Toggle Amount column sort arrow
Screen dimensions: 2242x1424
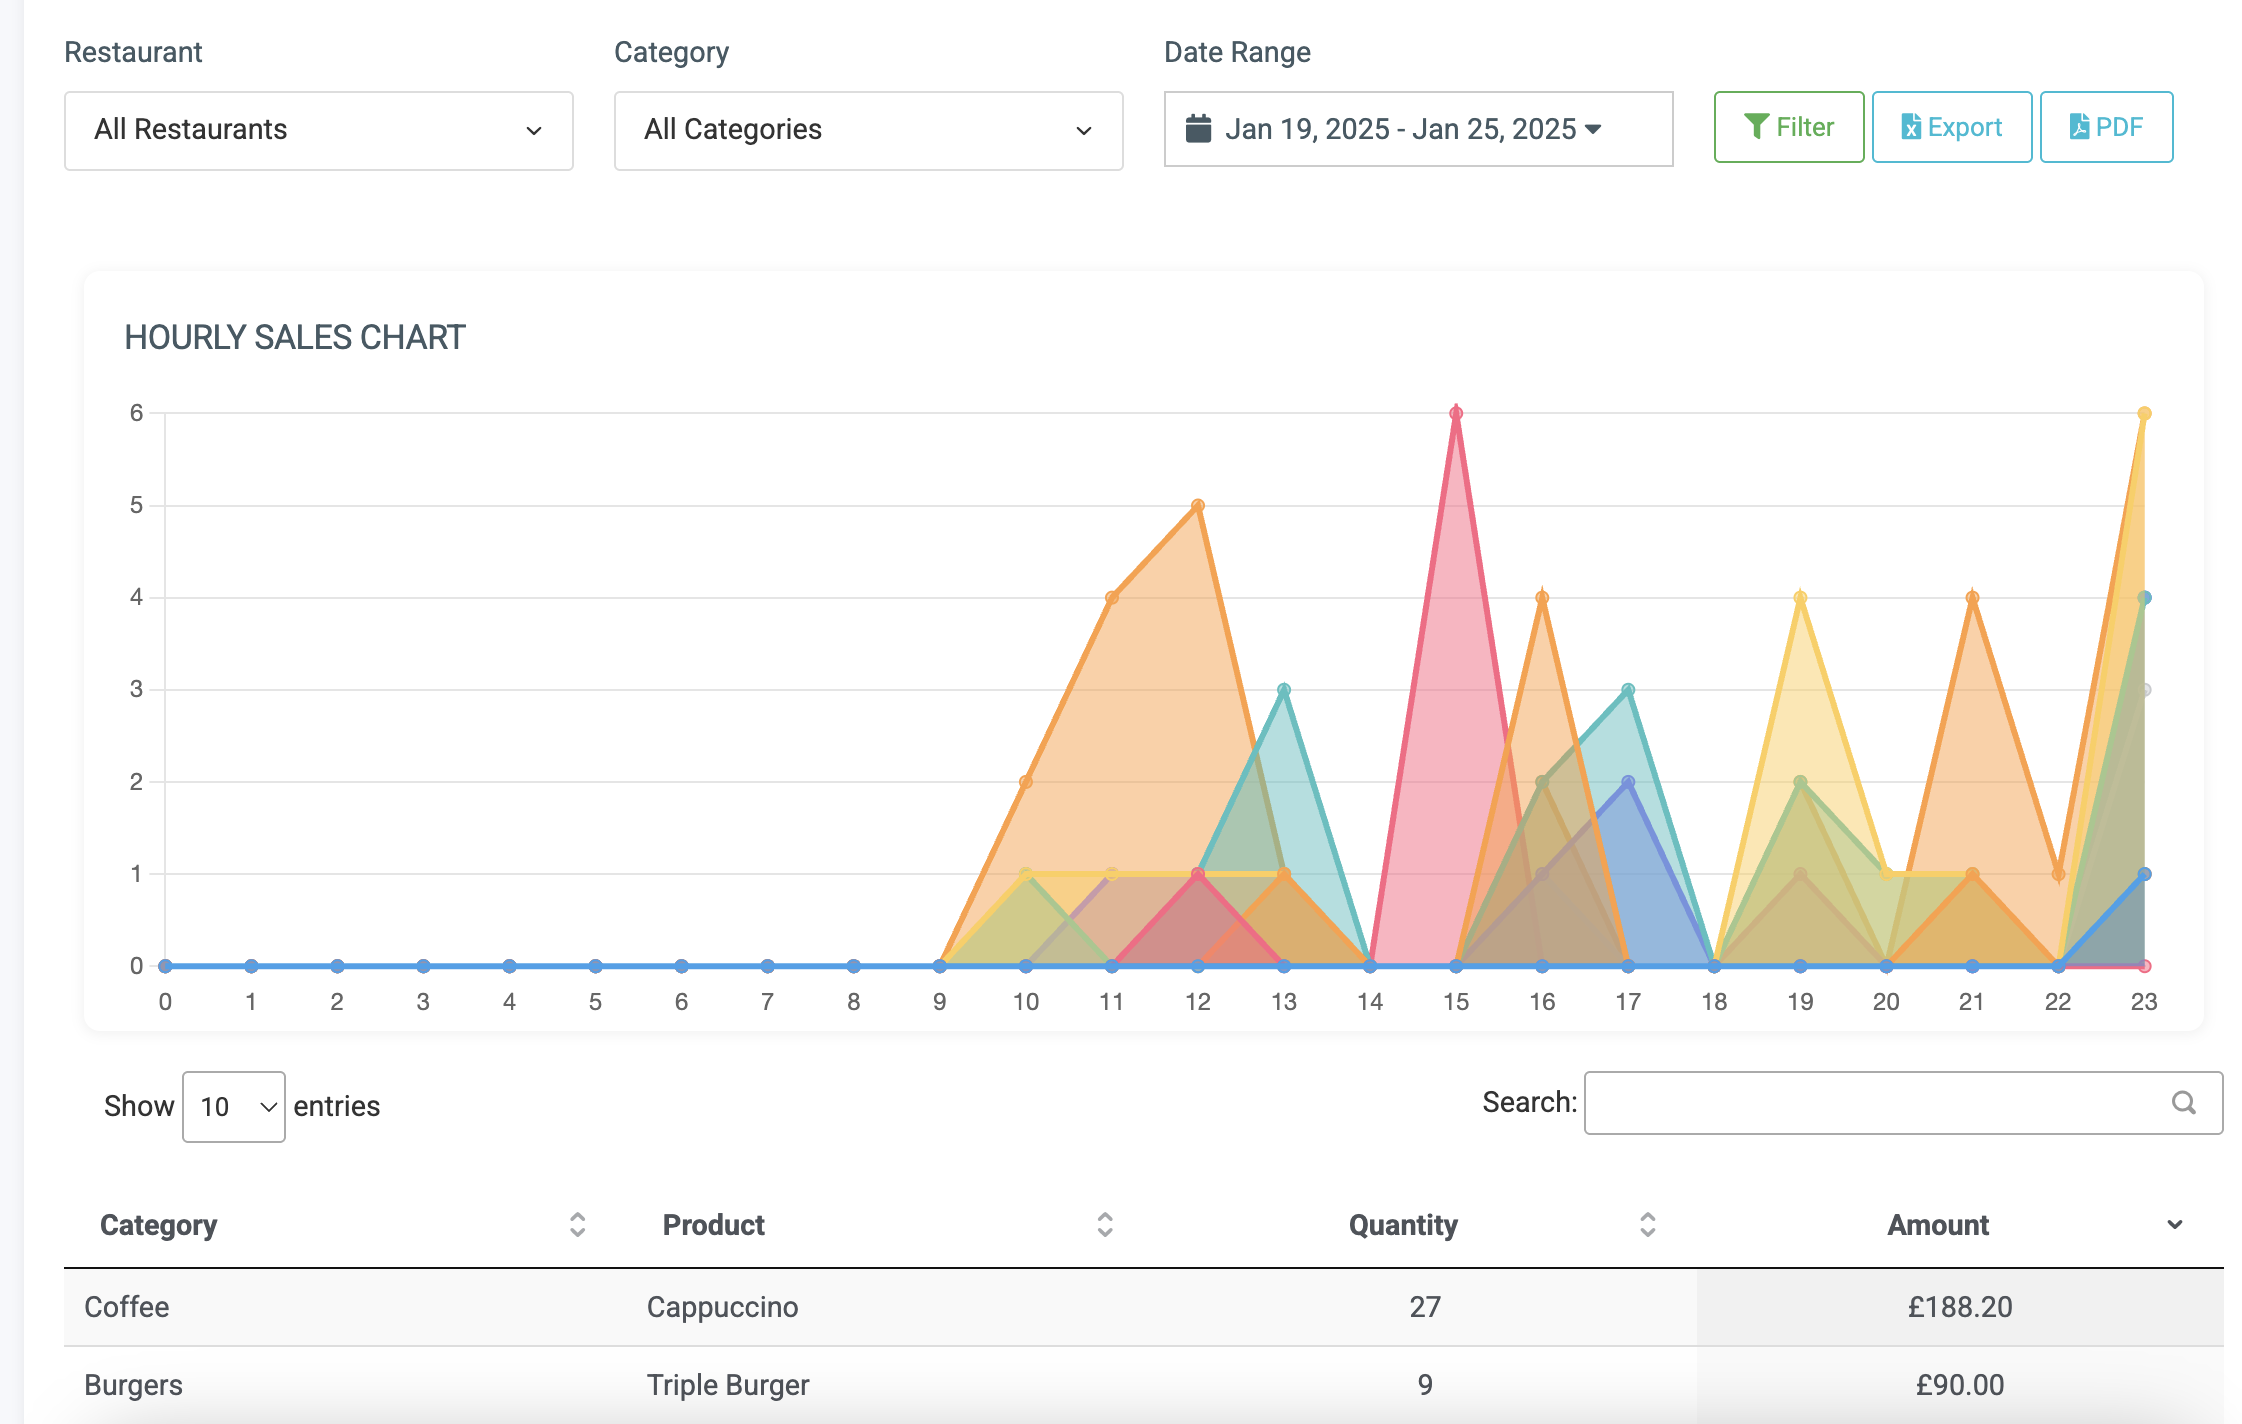click(2174, 1225)
